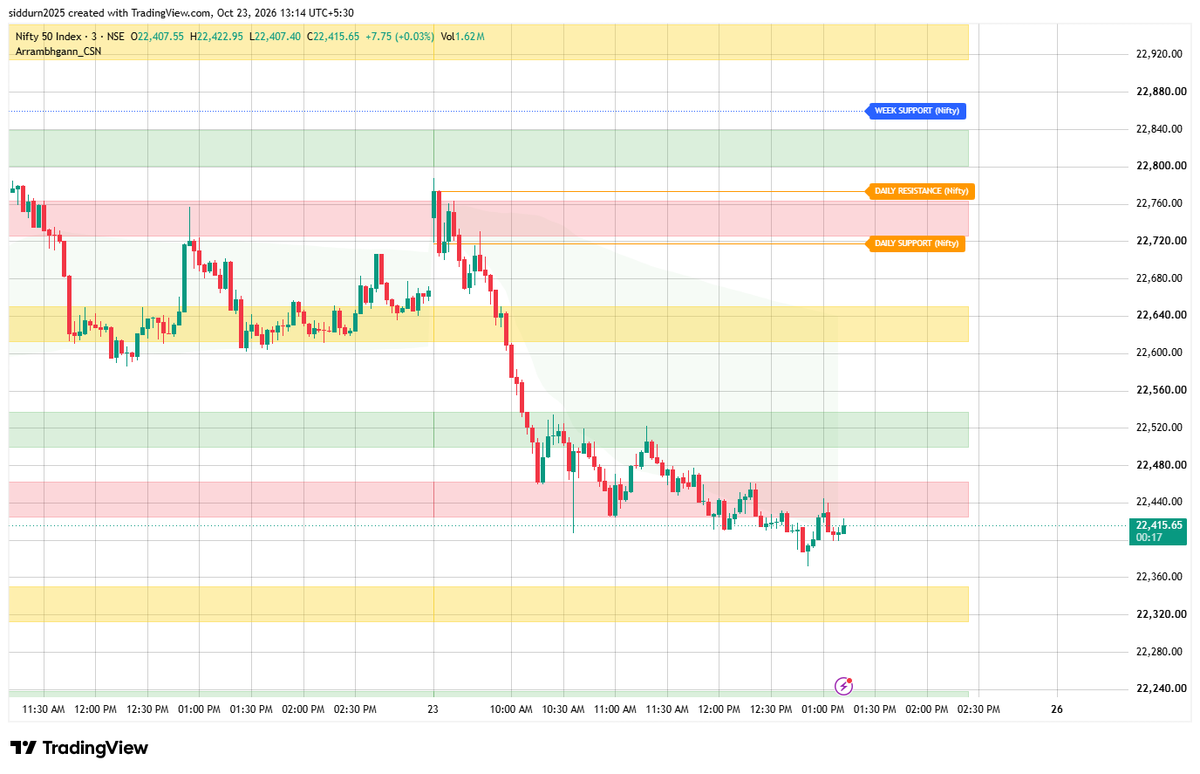Click the 22,640.00 price axis label
The height and width of the screenshot is (774, 1200).
pos(1161,316)
